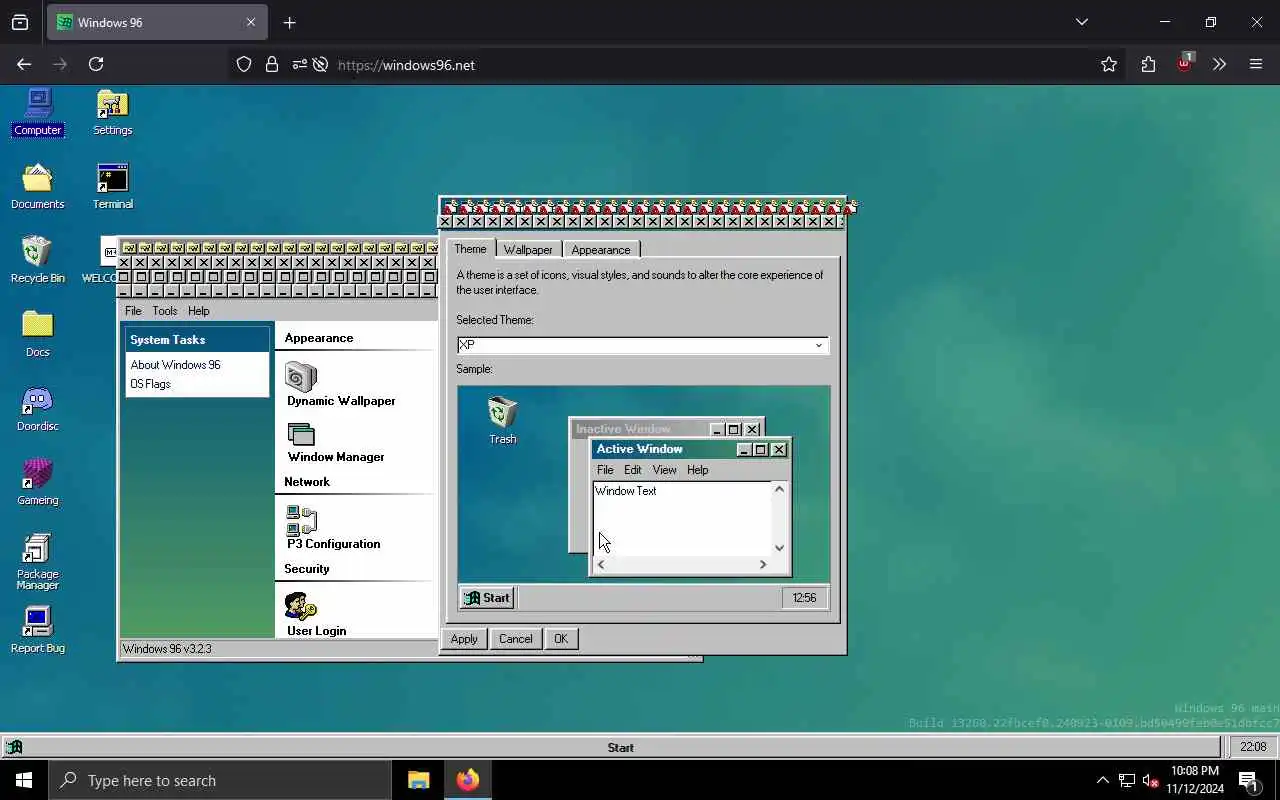The image size is (1280, 800).
Task: Open the Firefox tab list dropdown
Action: [1082, 22]
